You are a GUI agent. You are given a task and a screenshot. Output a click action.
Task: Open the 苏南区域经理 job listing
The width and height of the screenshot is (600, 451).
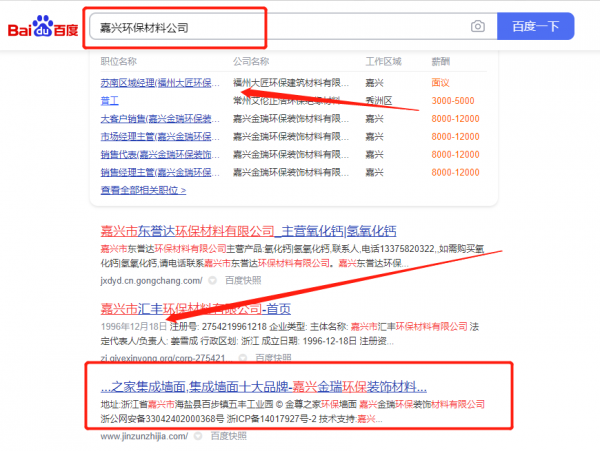160,83
